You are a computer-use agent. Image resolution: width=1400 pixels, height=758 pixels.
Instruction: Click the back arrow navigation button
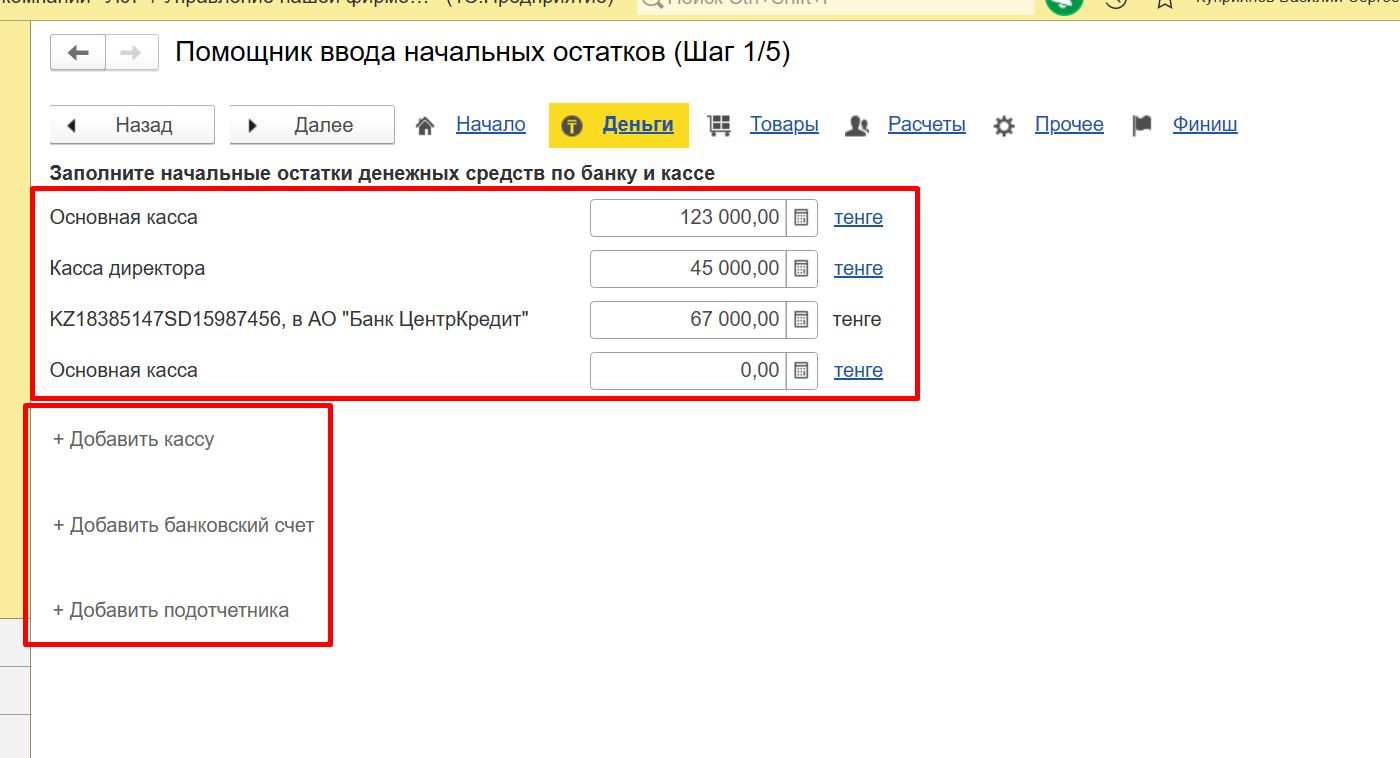pyautogui.click(x=77, y=53)
